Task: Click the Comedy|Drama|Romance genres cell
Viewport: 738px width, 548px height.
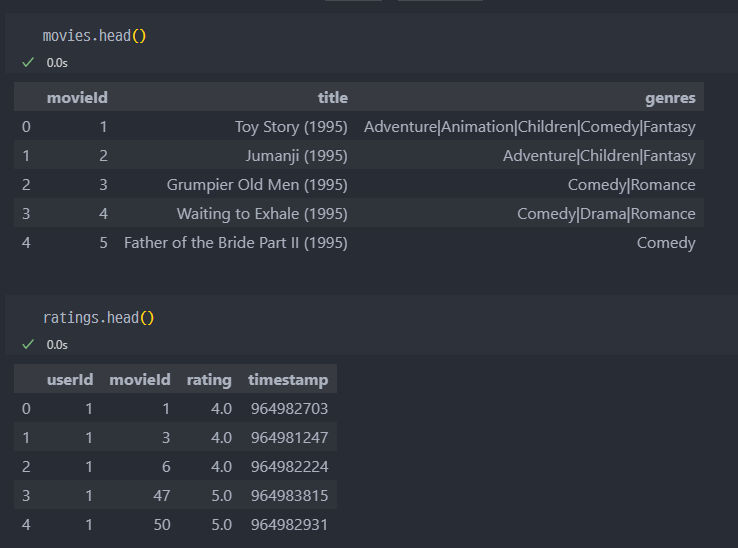Action: (606, 214)
